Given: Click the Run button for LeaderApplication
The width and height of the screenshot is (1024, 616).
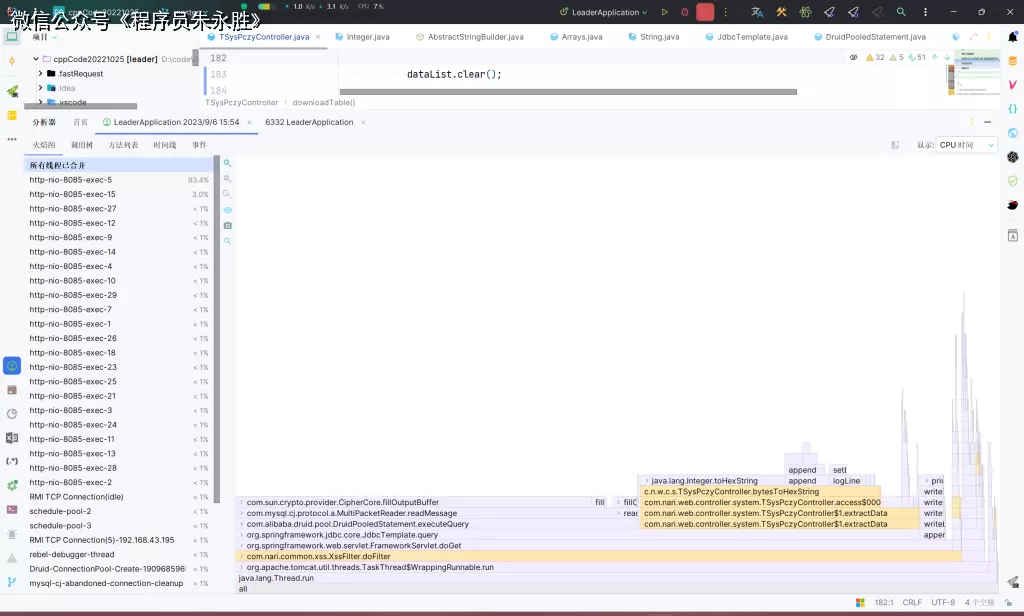Looking at the screenshot, I should click(665, 13).
